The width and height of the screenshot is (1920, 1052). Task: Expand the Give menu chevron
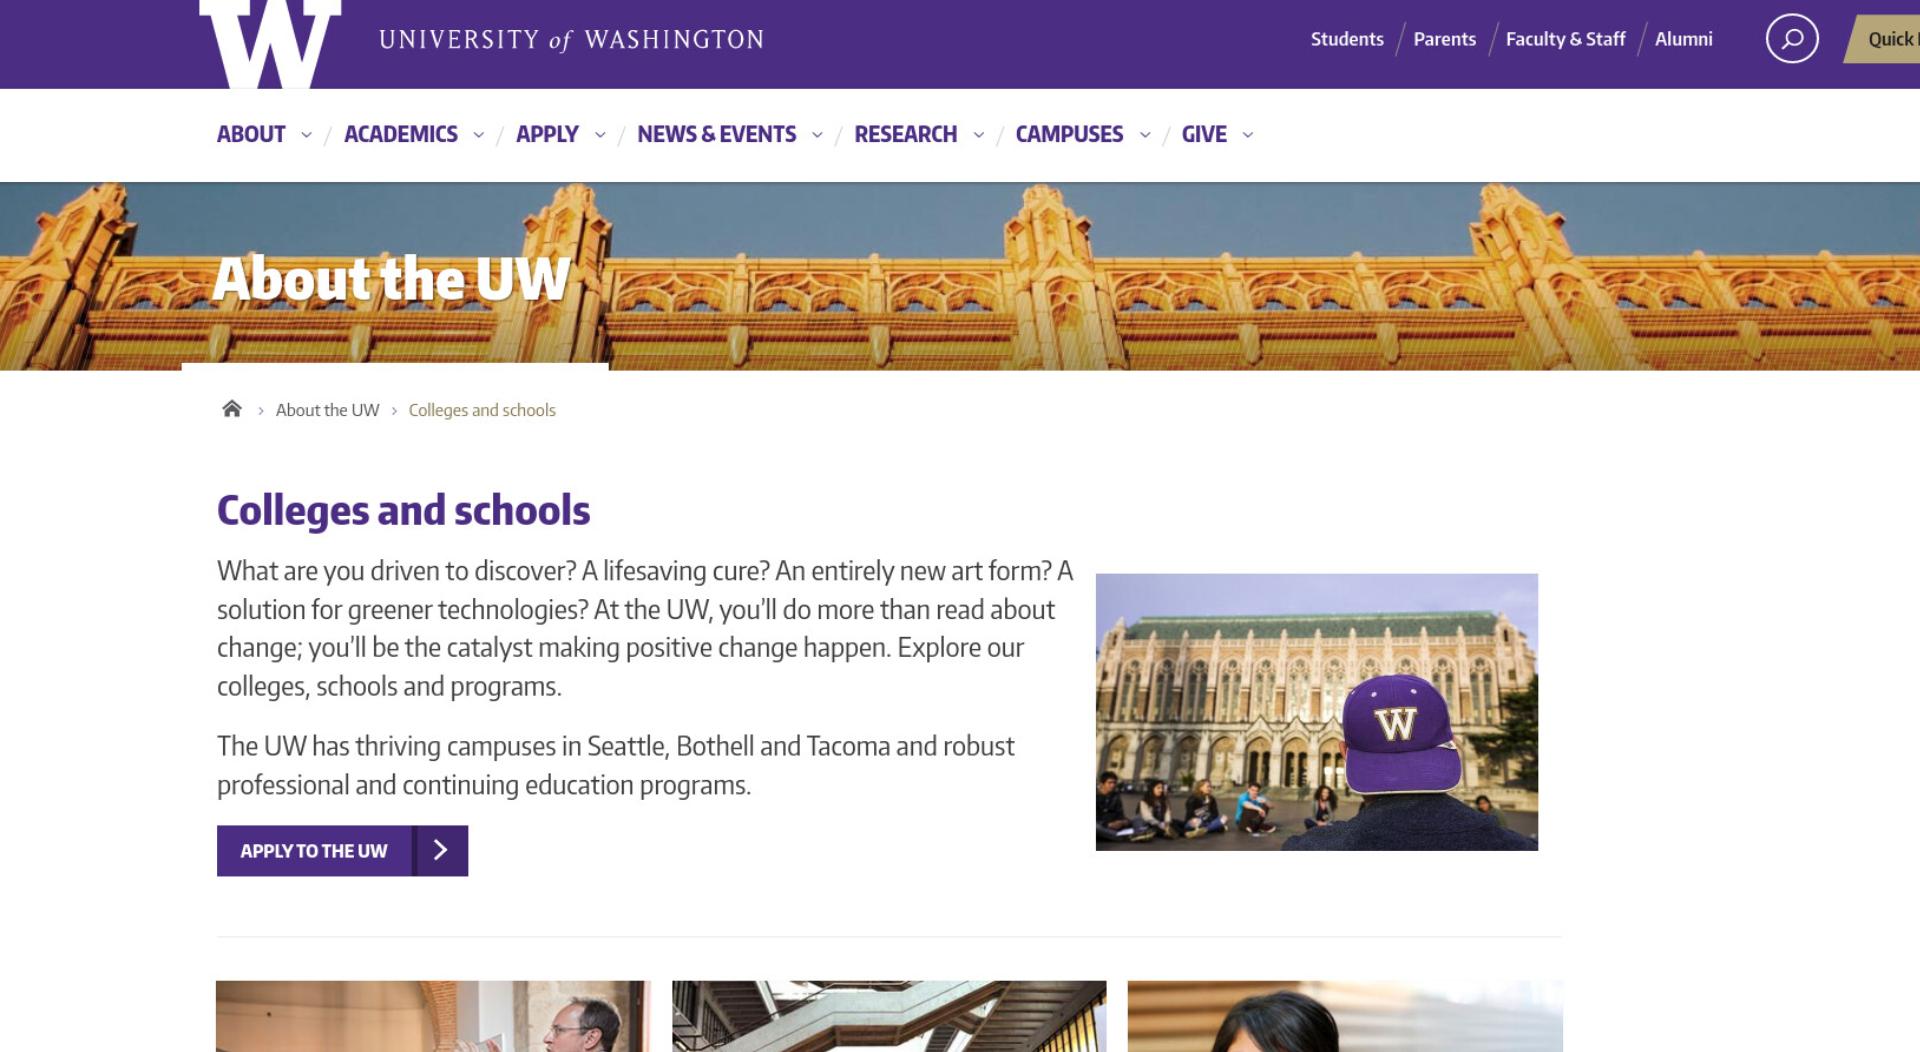tap(1247, 135)
